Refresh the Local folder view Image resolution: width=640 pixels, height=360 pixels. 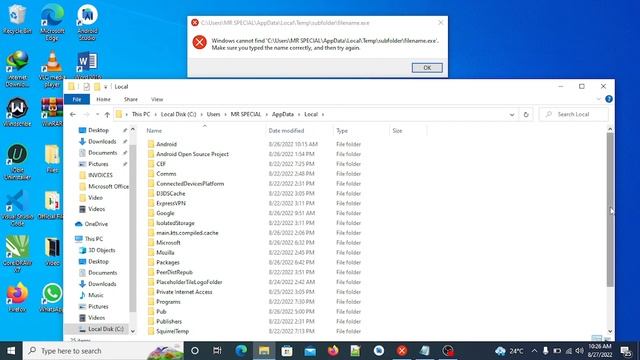tap(526, 115)
